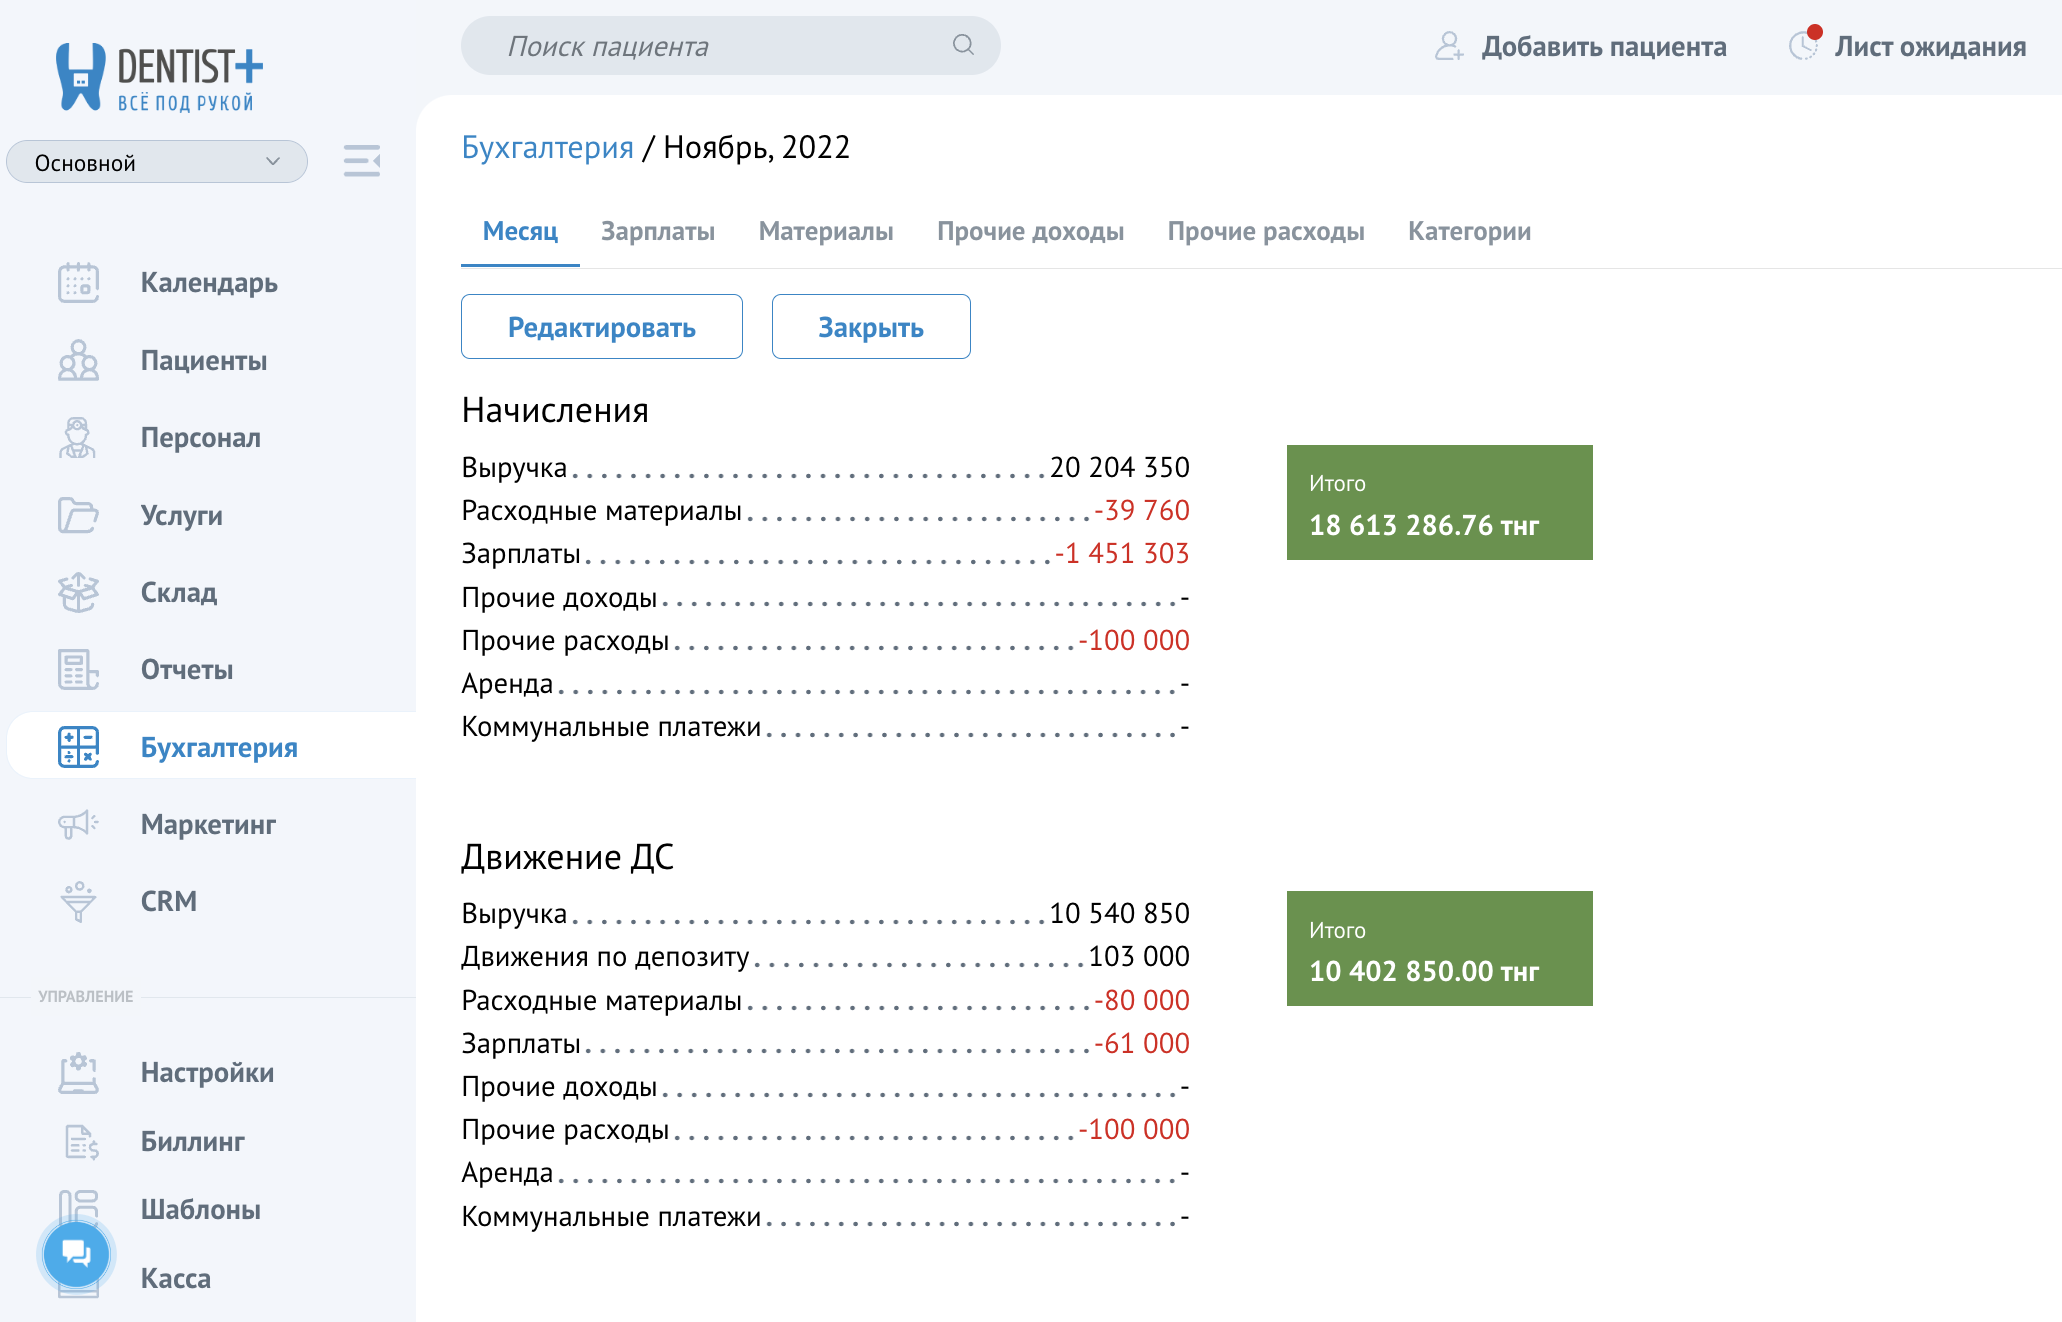Follow the Бухгалтерия breadcrumb link
This screenshot has height=1322, width=2062.
(x=548, y=146)
